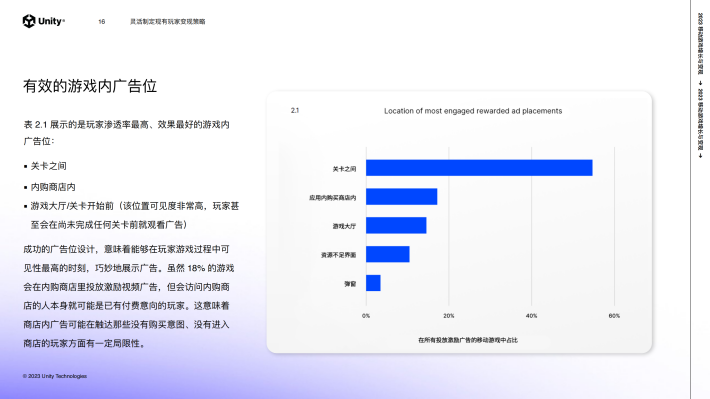Click the 关卡之间 blue bar in chart
The height and width of the screenshot is (399, 710).
click(479, 168)
